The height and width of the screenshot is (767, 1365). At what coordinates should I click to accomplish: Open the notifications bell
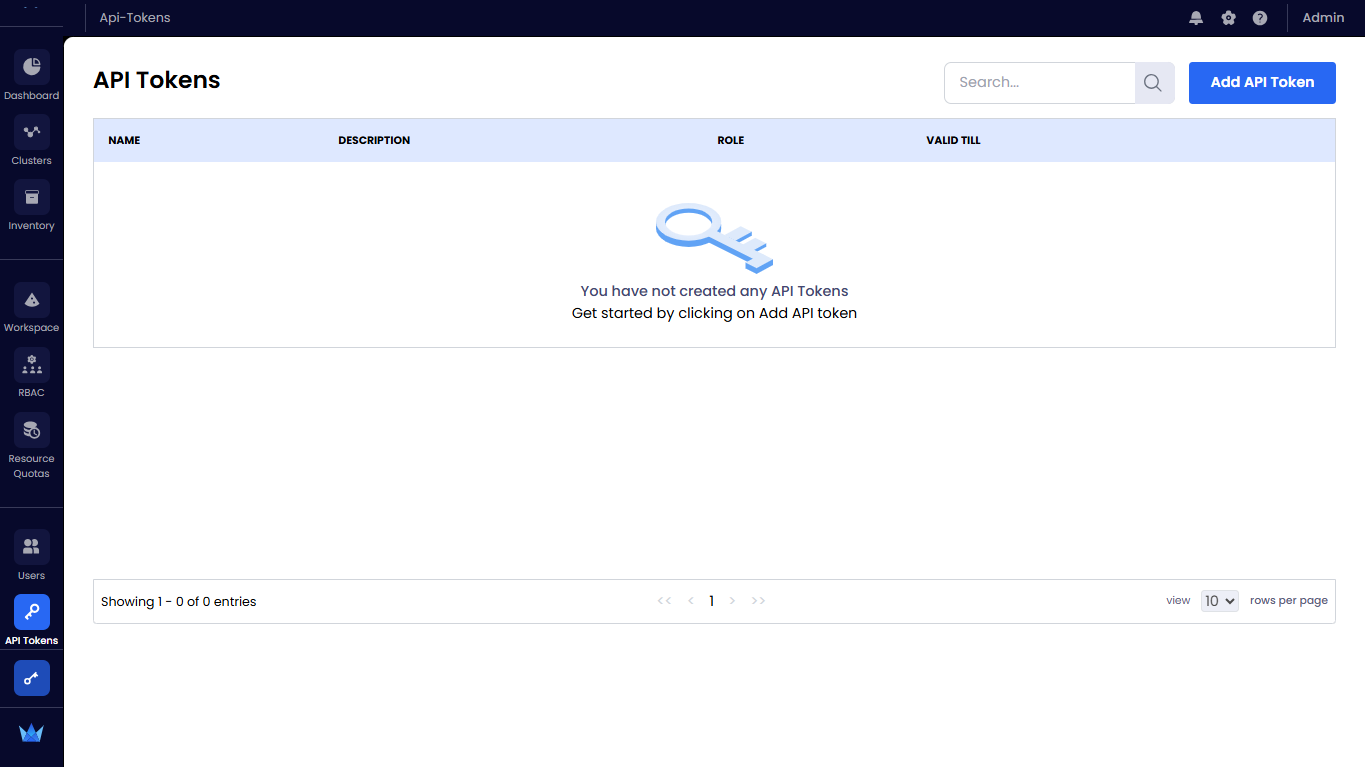(1196, 18)
